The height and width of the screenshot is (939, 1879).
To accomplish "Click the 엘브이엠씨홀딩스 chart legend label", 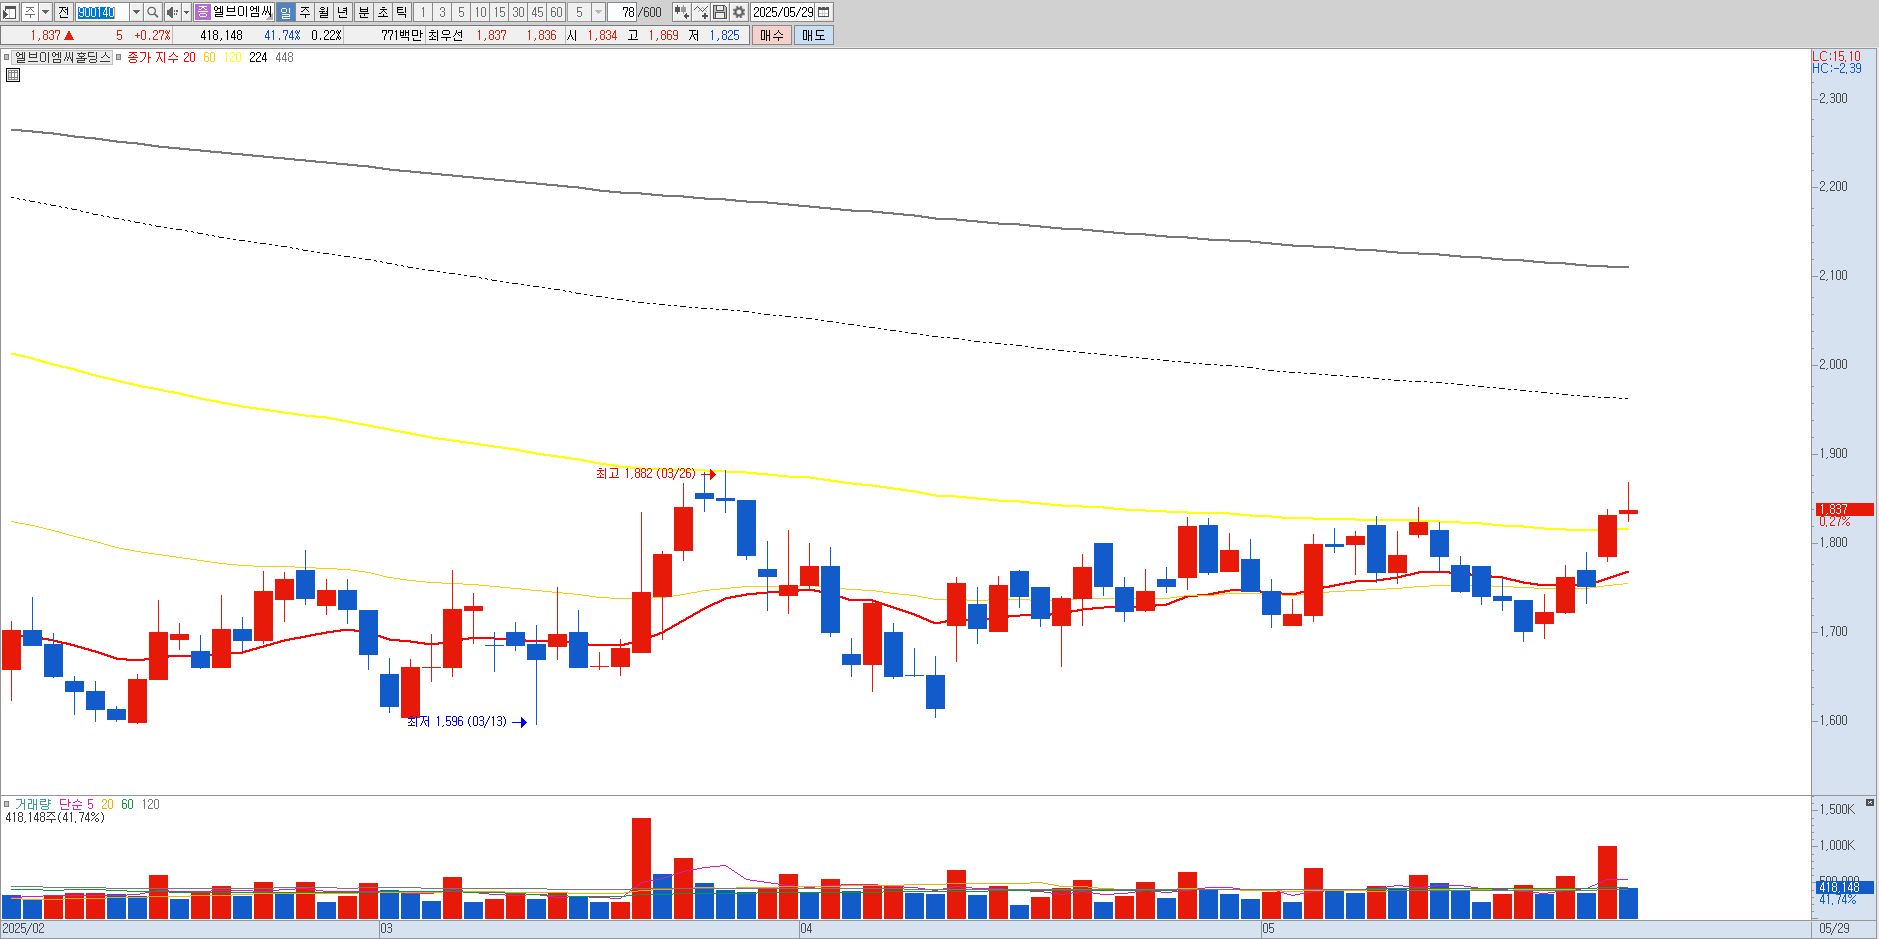I will click(62, 57).
